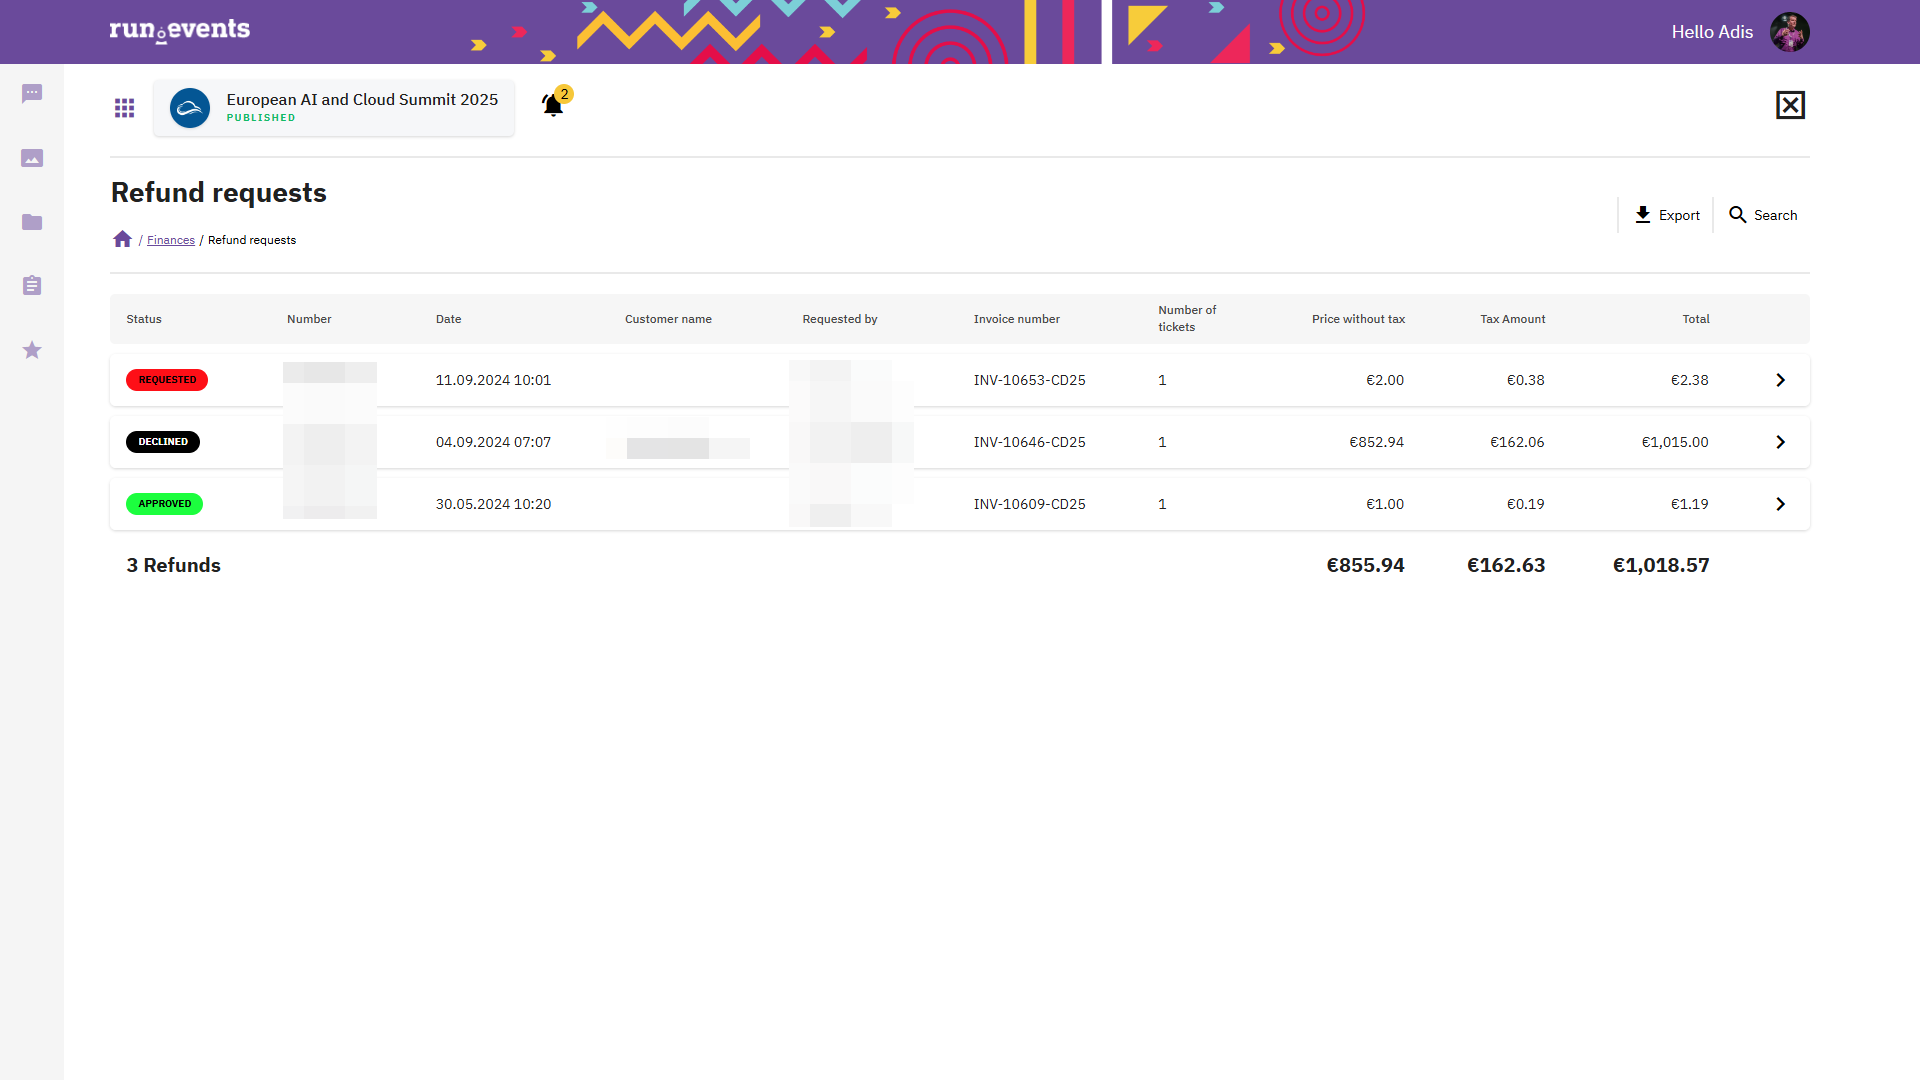The image size is (1920, 1080).
Task: Click the run.events logo
Action: 180,30
